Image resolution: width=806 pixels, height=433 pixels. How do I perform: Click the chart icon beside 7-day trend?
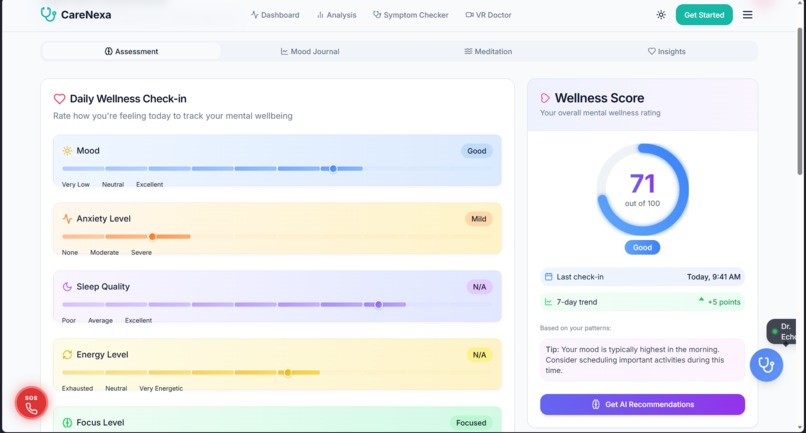click(548, 302)
